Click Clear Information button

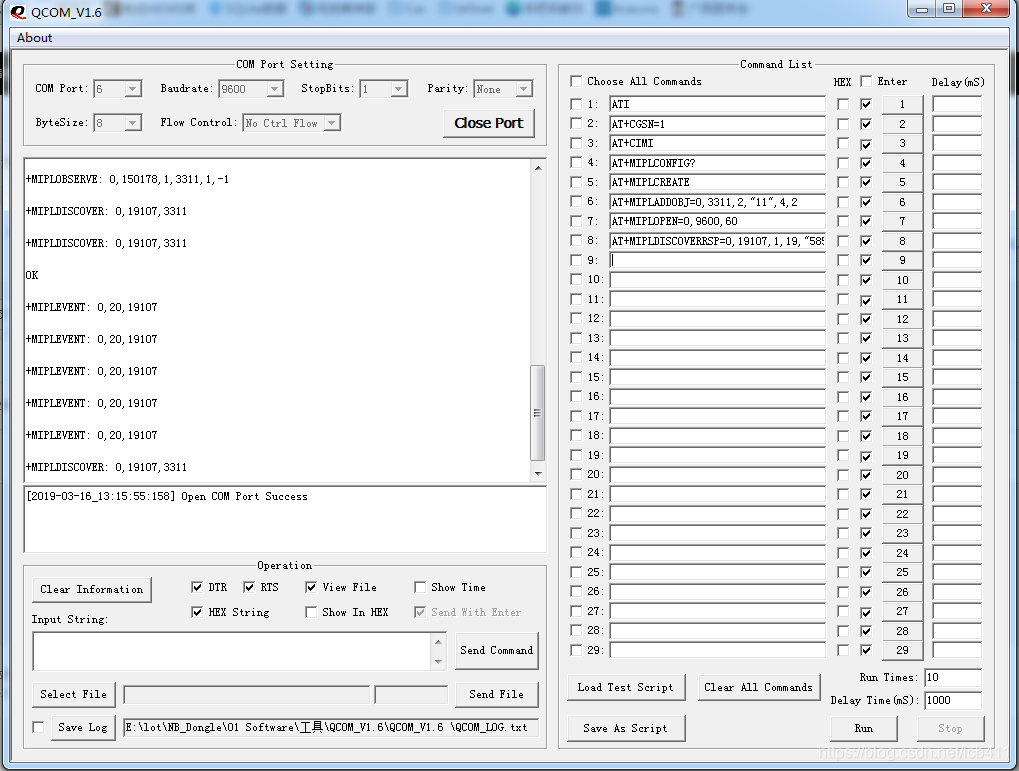pyautogui.click(x=92, y=589)
